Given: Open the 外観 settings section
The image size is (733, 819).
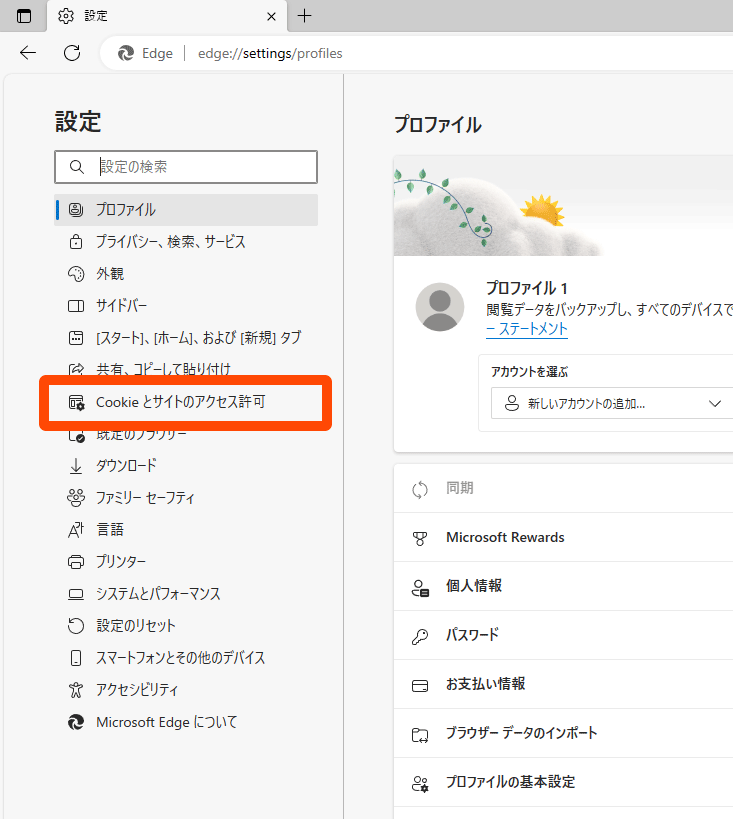Looking at the screenshot, I should [x=110, y=274].
